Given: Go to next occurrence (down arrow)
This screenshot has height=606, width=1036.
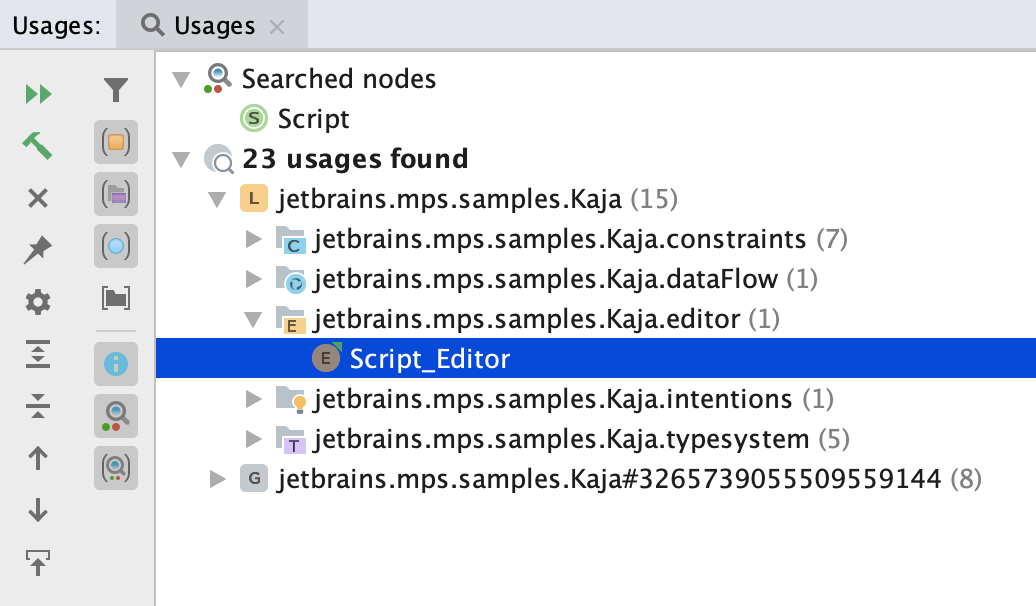Looking at the screenshot, I should coord(38,510).
